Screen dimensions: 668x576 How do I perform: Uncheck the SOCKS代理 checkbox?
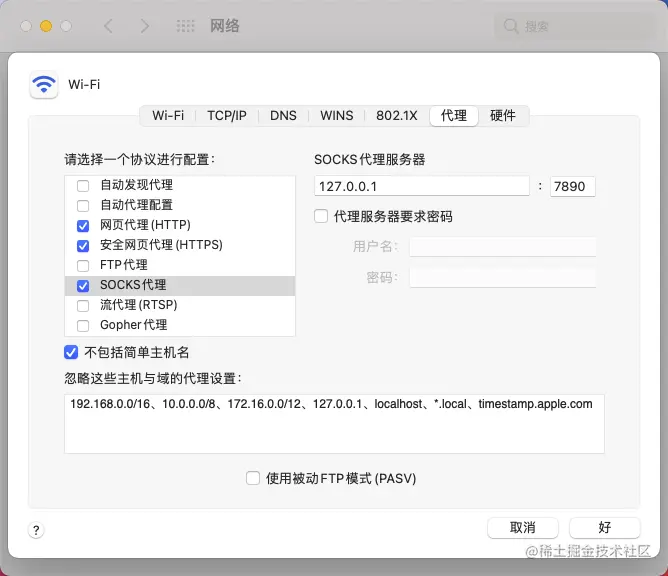pyautogui.click(x=83, y=286)
